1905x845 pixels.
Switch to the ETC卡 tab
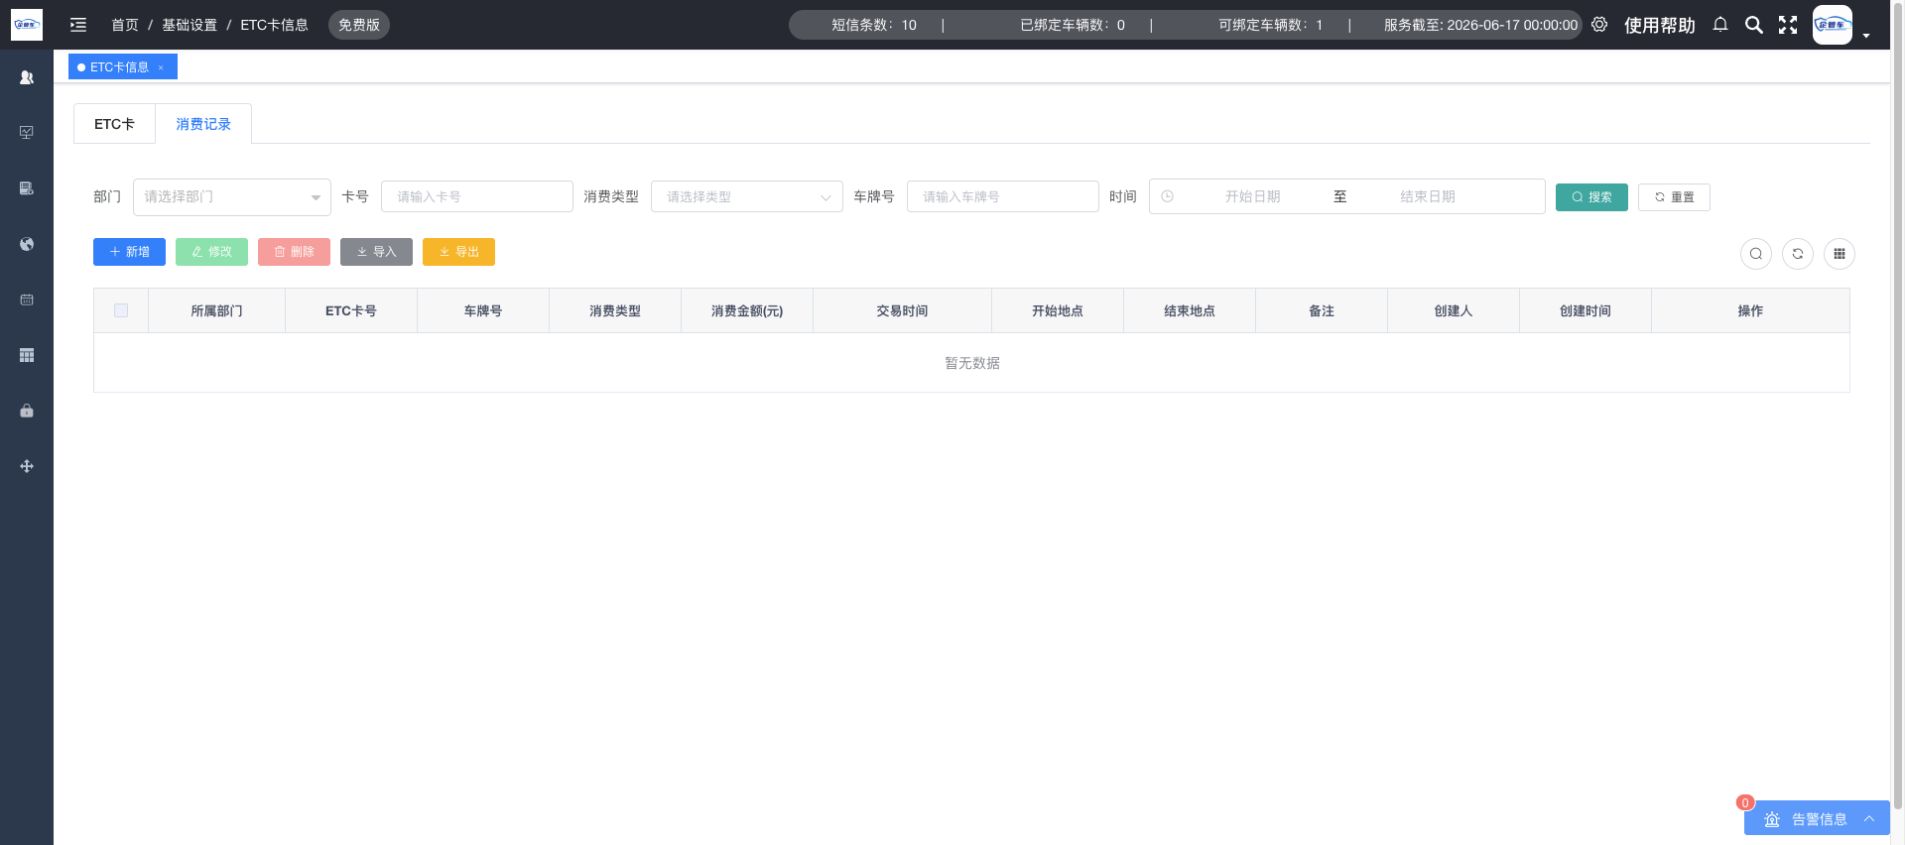click(114, 124)
